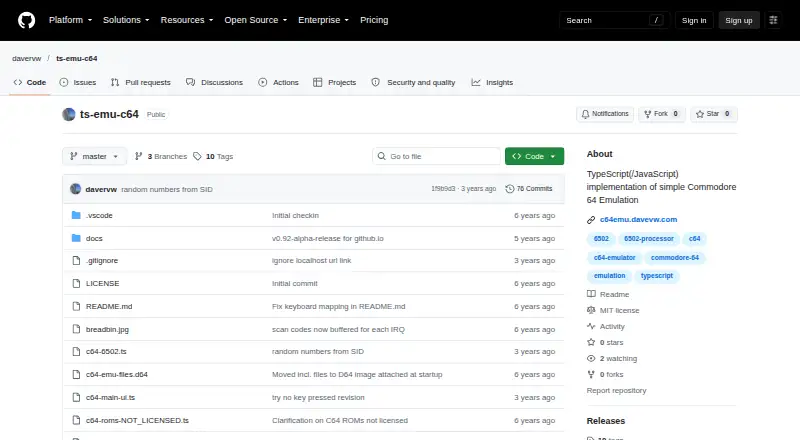Open the LICENSE file

click(103, 283)
